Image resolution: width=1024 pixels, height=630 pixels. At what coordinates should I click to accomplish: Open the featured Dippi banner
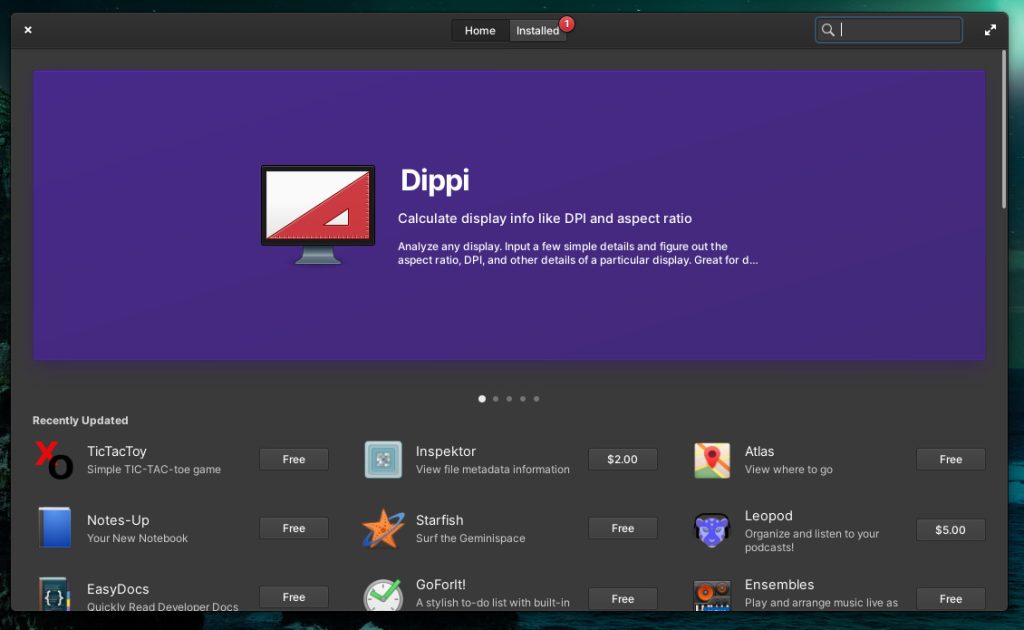click(x=509, y=215)
